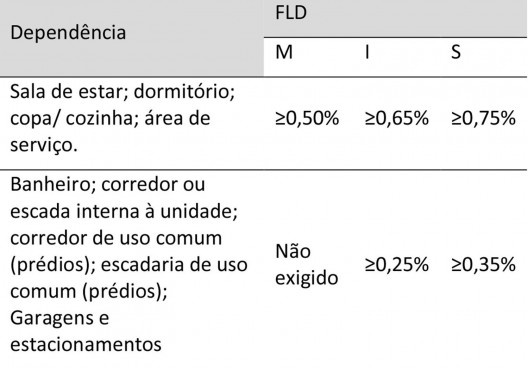The height and width of the screenshot is (368, 528).
Task: Click 'corredor de uso comum' line
Action: point(116,238)
